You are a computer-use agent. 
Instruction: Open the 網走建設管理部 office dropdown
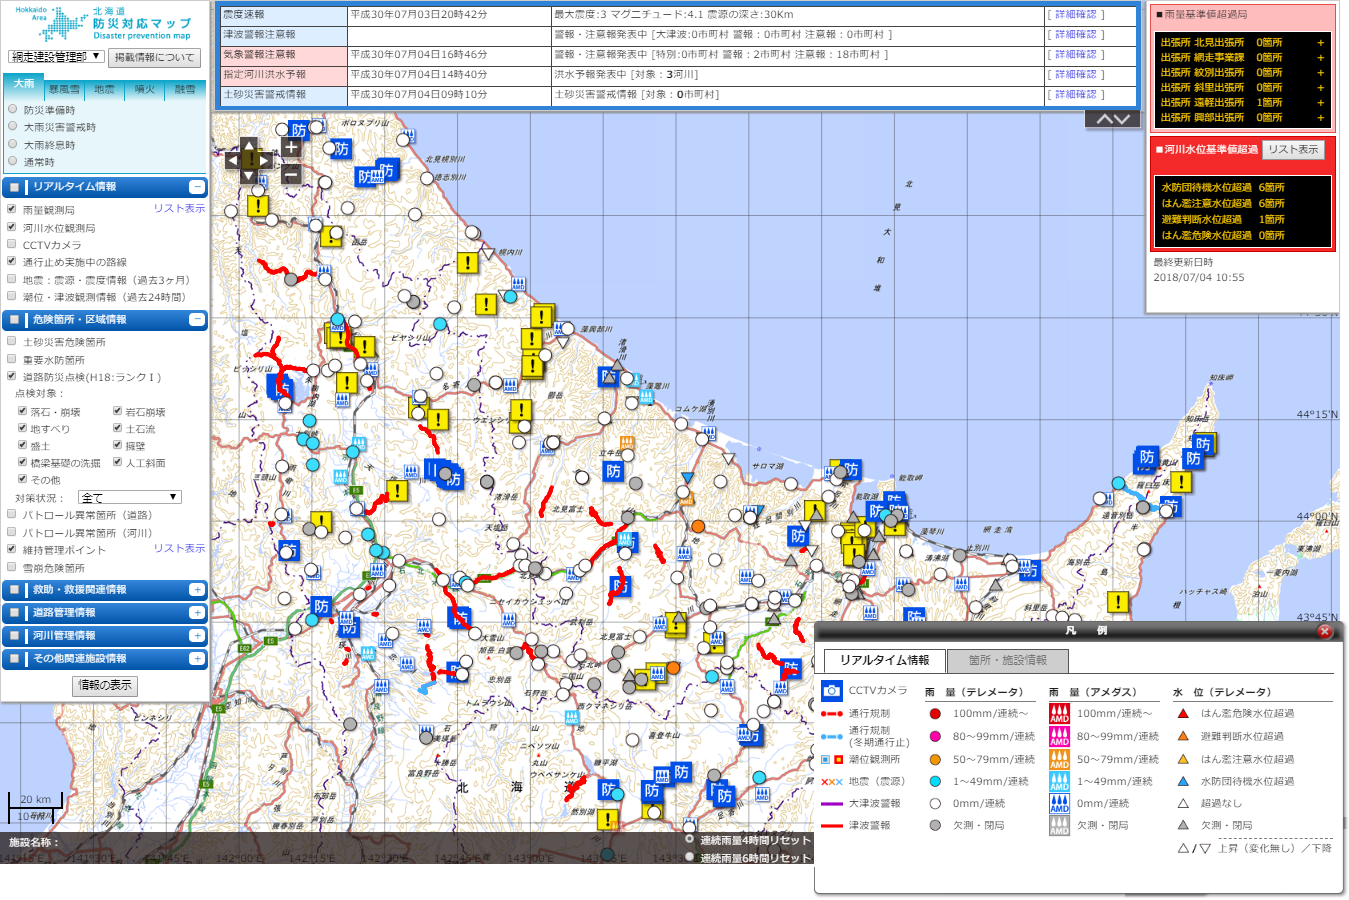tap(56, 57)
